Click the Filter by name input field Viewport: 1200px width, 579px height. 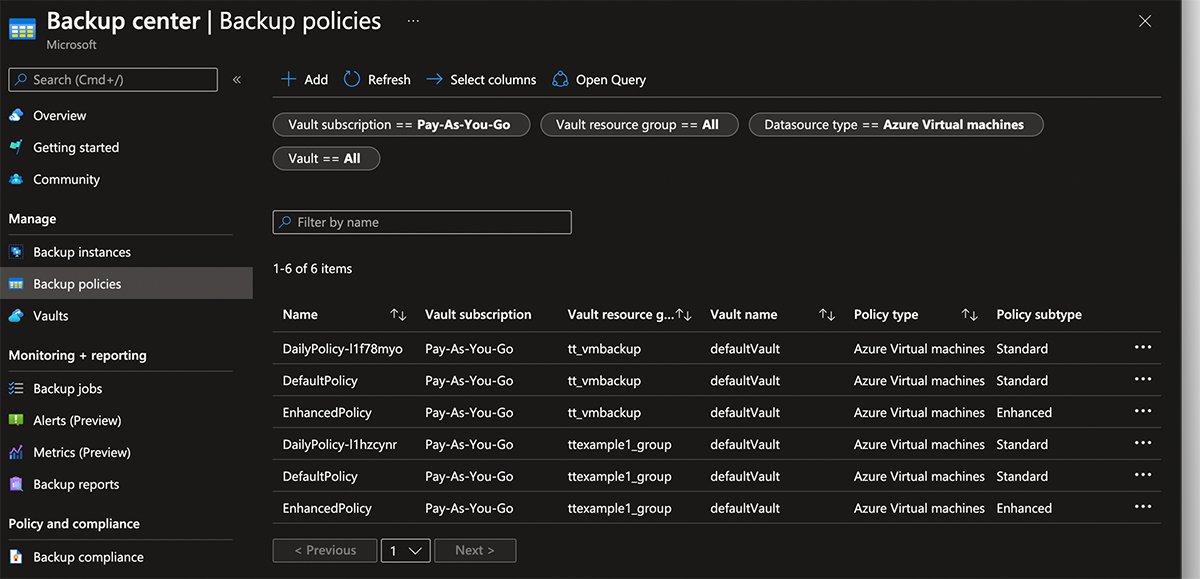(421, 221)
